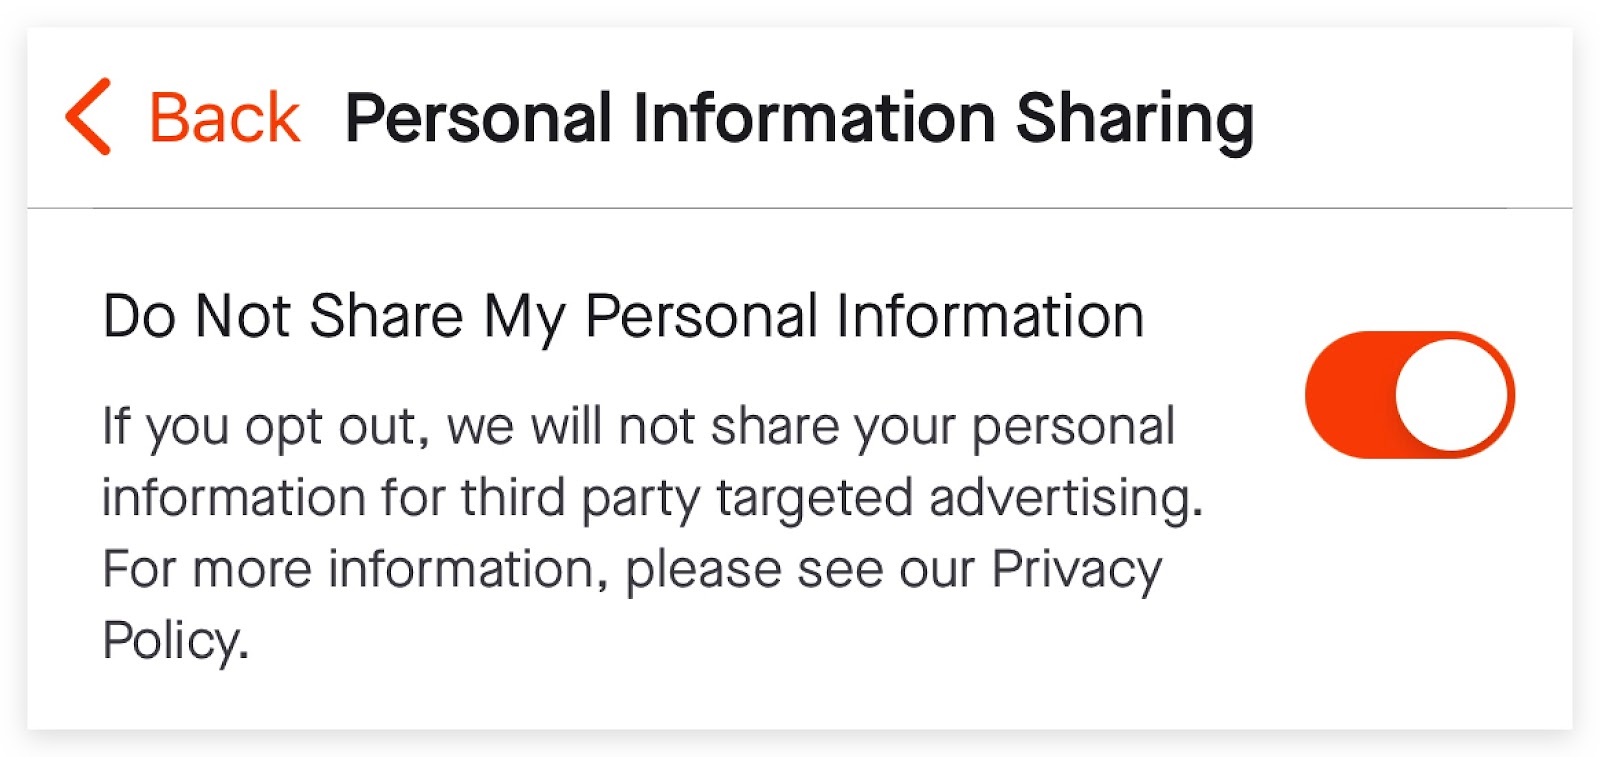Go back using the Back label
This screenshot has width=1600, height=757.
point(224,118)
